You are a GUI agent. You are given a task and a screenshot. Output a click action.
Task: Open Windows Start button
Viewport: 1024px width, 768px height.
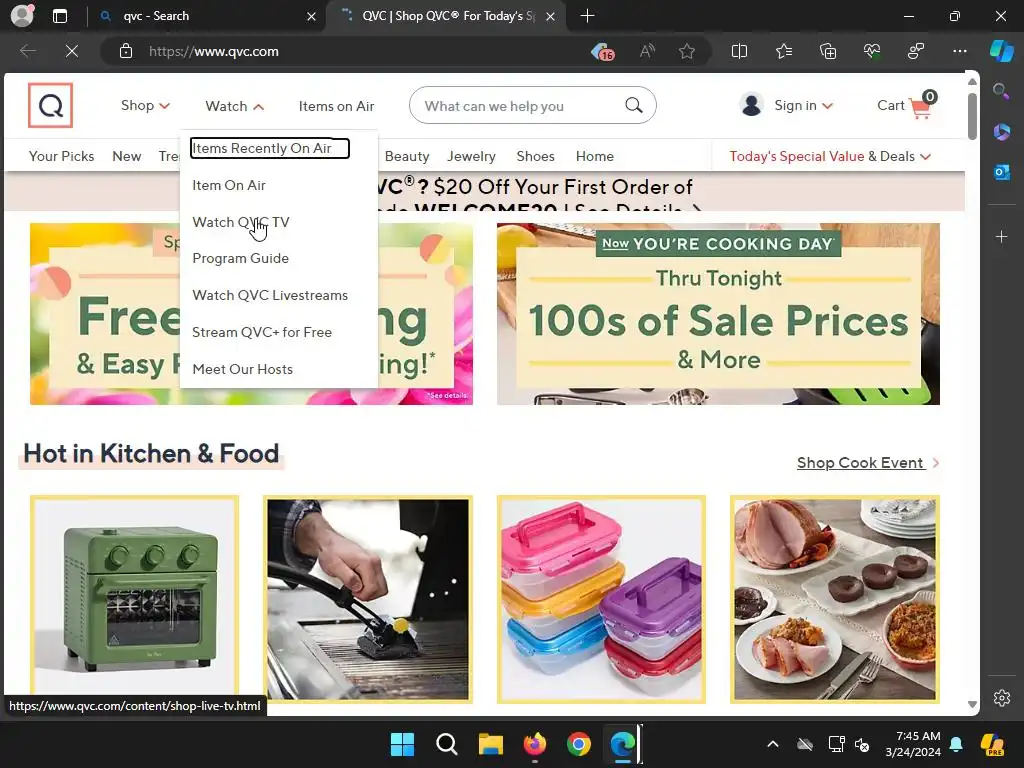click(402, 743)
